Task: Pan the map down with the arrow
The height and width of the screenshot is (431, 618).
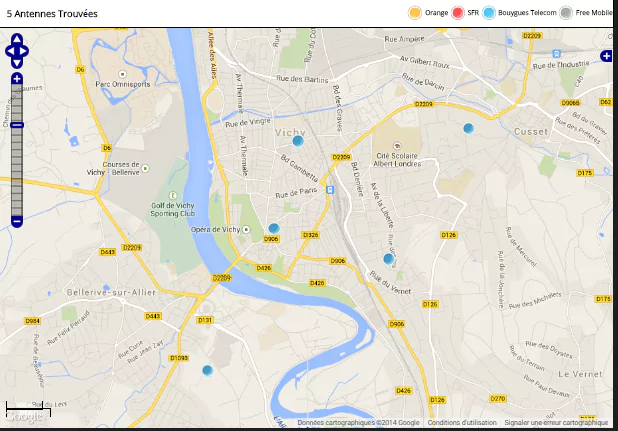Action: [x=17, y=63]
